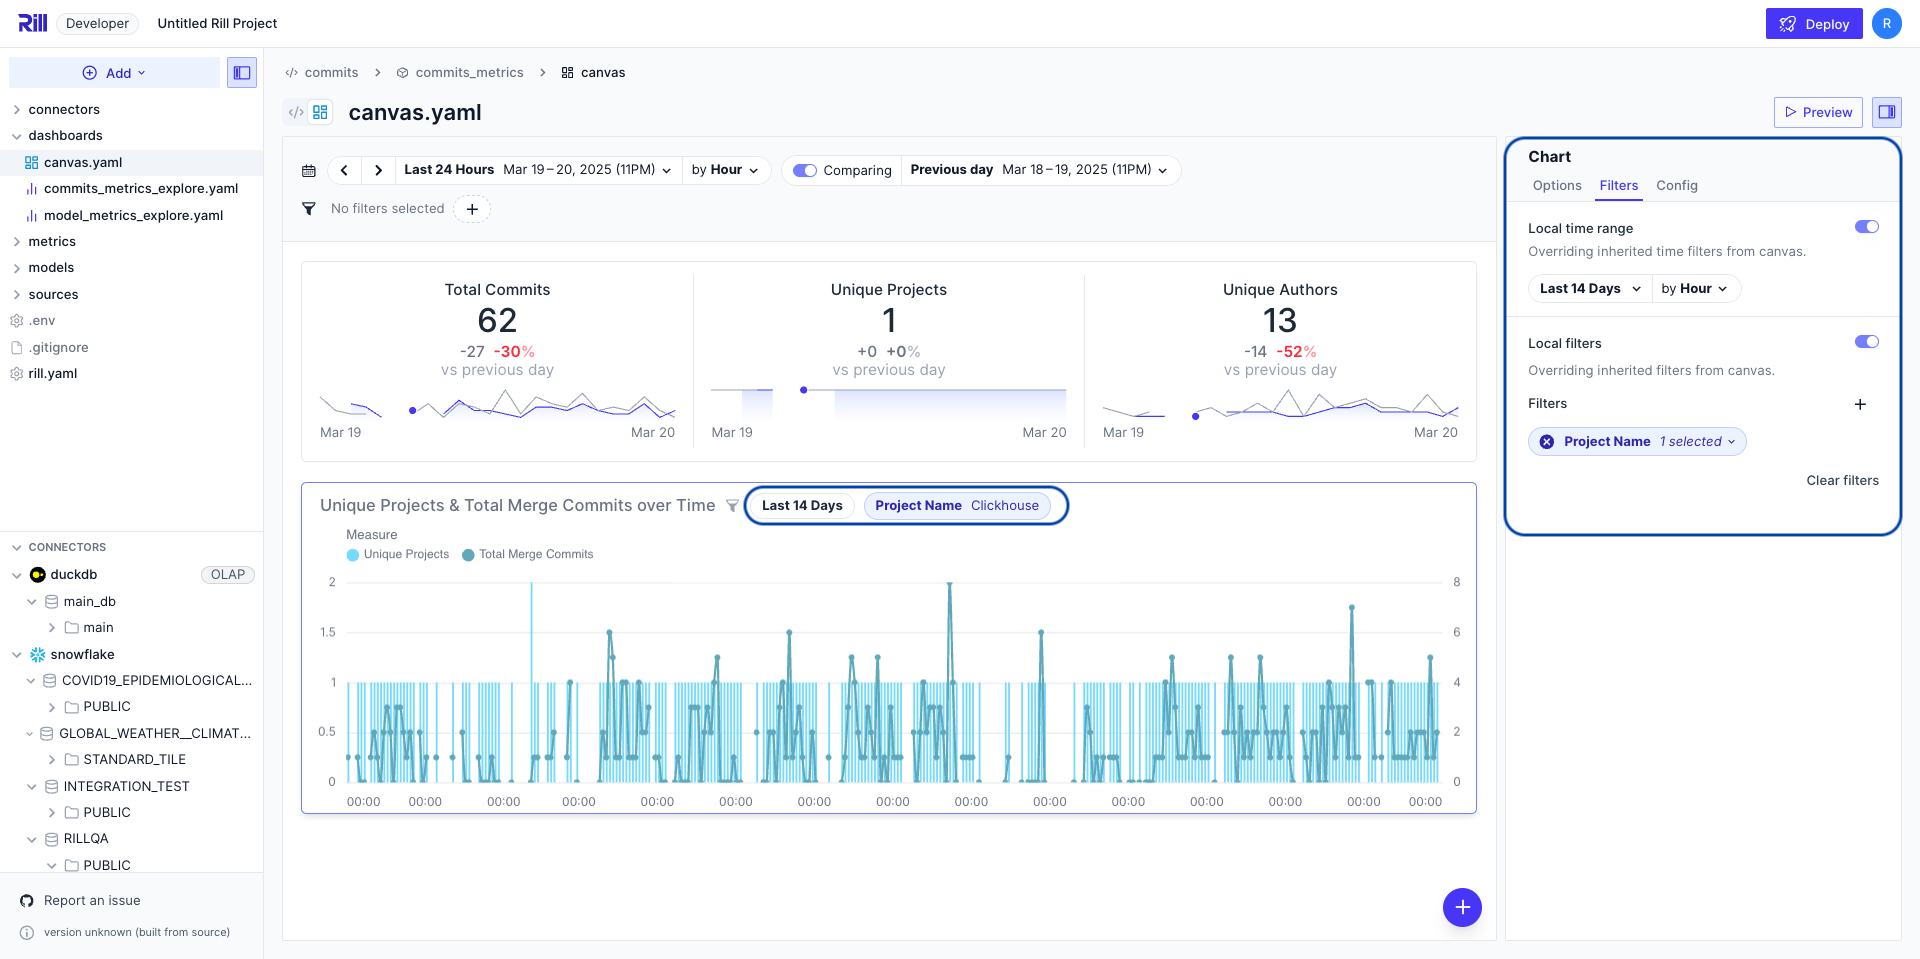Click the blue add component button
Screen dimensions: 1920x959
coord(1461,907)
